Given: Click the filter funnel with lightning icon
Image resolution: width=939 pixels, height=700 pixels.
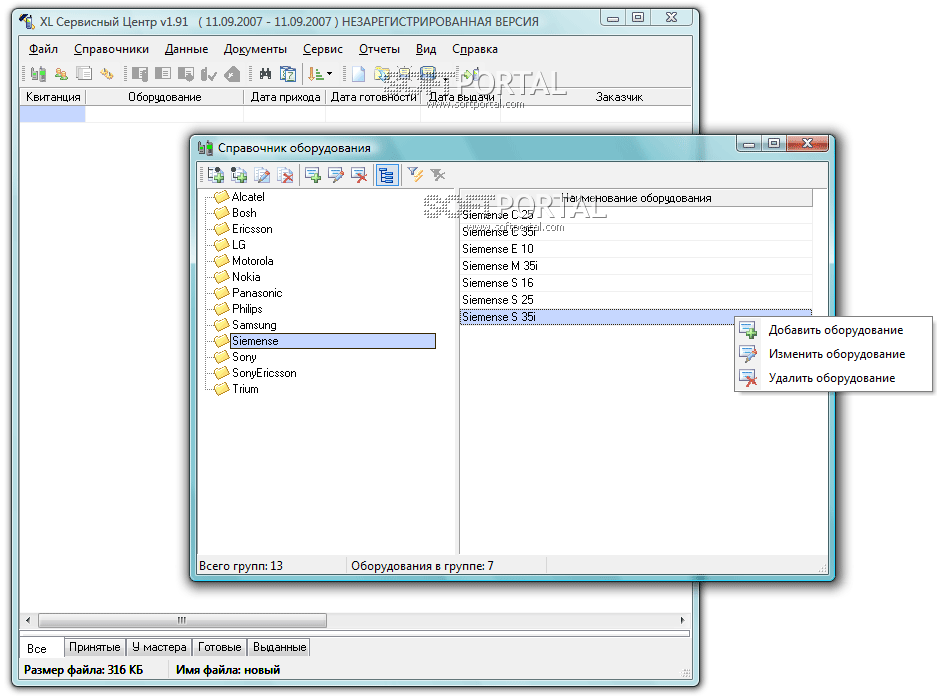Looking at the screenshot, I should tap(415, 175).
